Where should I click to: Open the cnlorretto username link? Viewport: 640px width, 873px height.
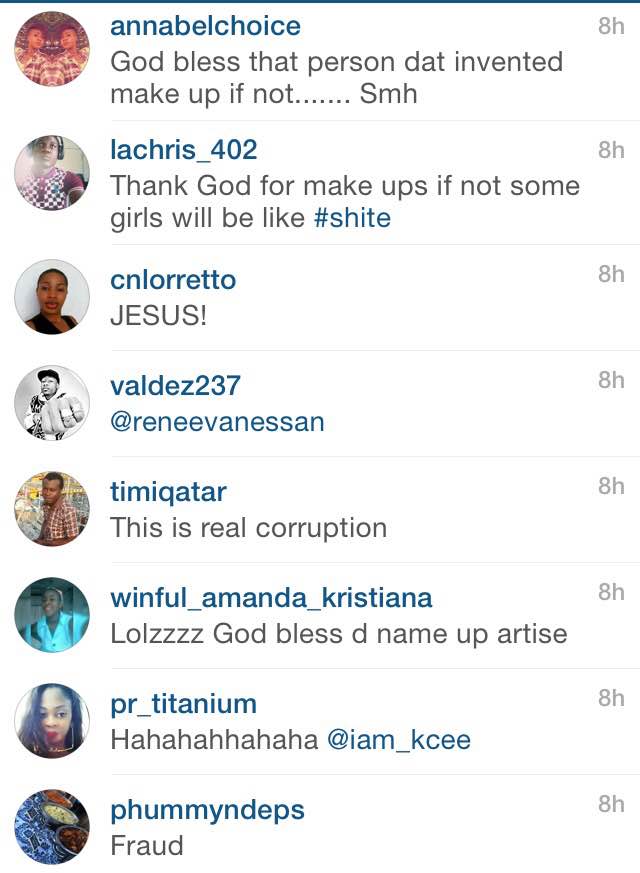[x=173, y=279]
